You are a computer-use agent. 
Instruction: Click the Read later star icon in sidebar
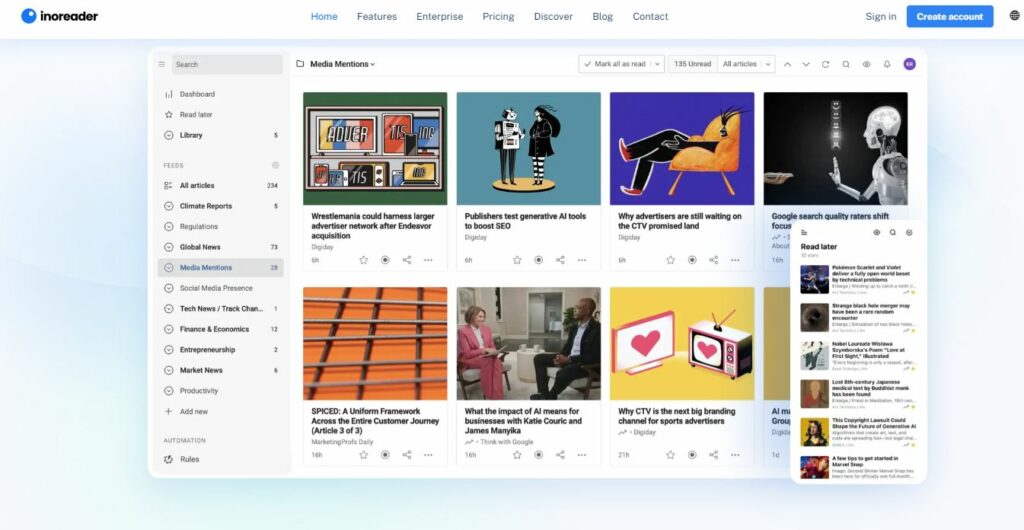coord(168,114)
